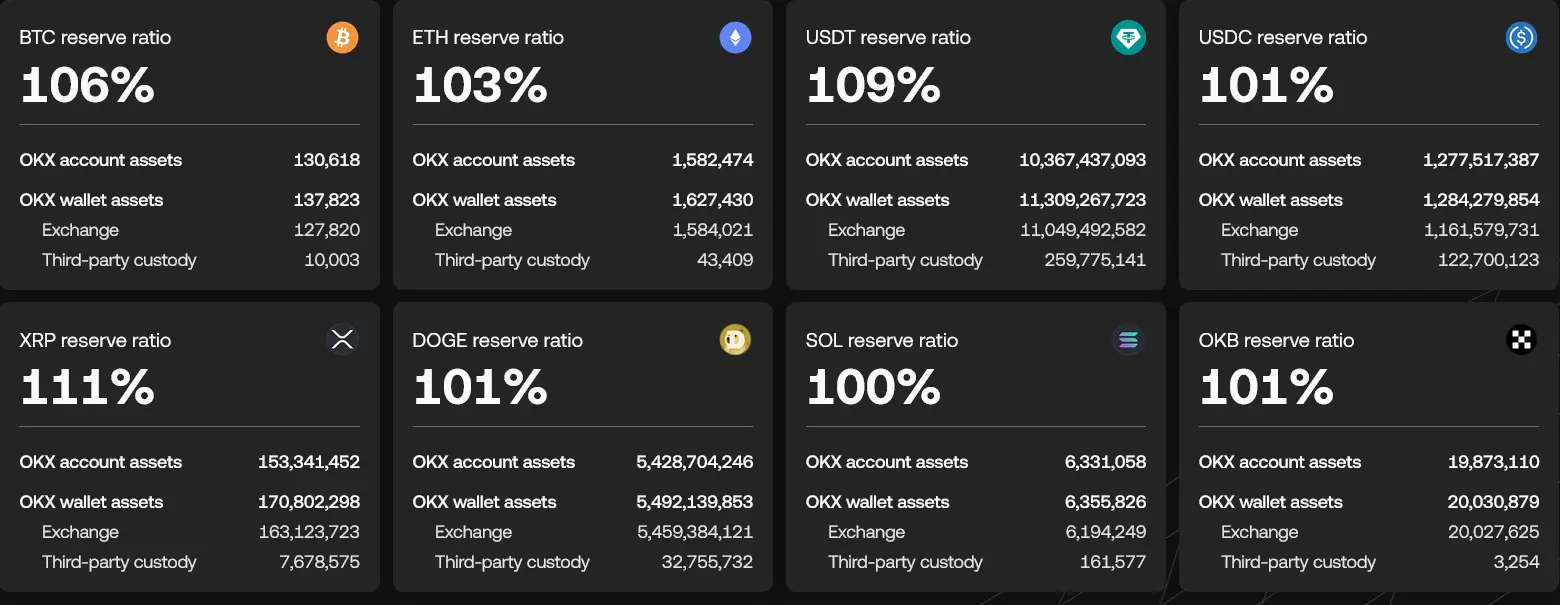Select the SOL Third-party custody label
Screen dimensions: 1560x605
[905, 561]
